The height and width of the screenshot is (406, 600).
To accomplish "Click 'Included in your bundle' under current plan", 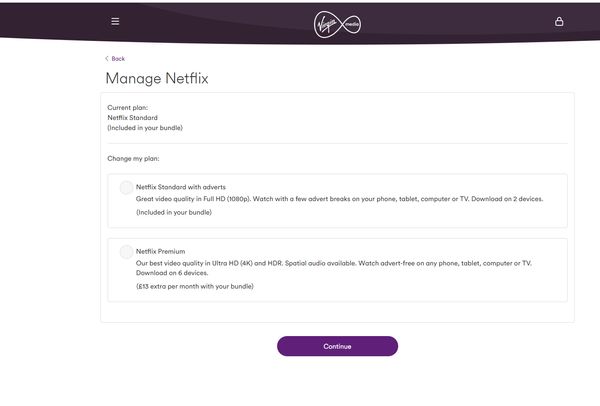I will pos(145,128).
